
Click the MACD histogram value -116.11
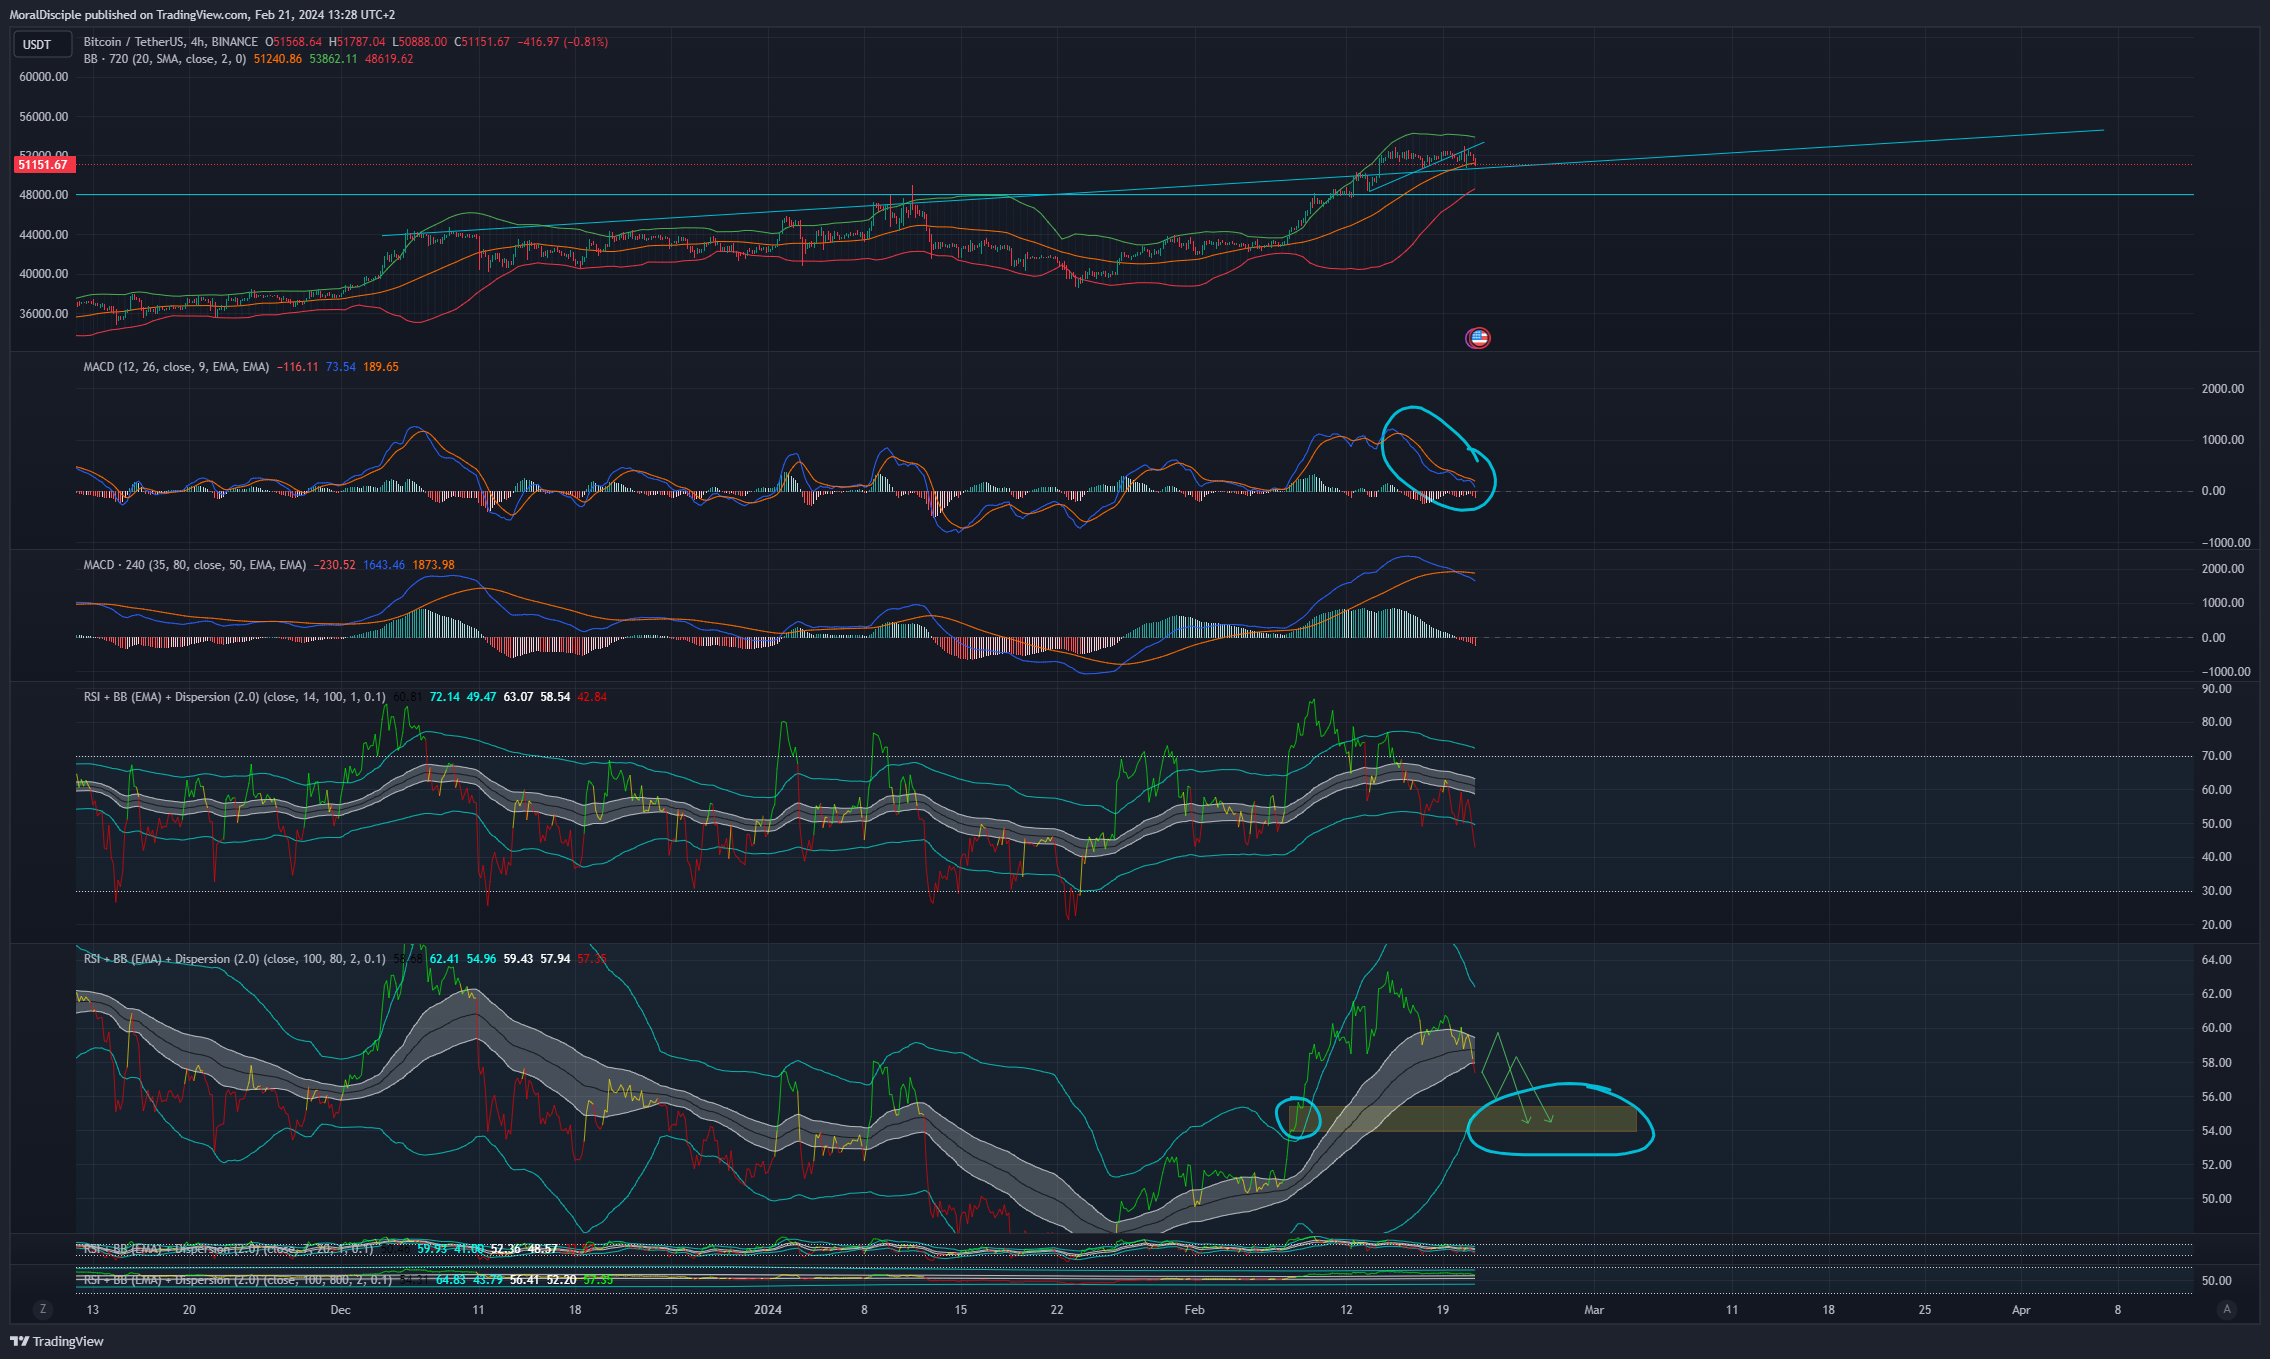click(x=298, y=367)
